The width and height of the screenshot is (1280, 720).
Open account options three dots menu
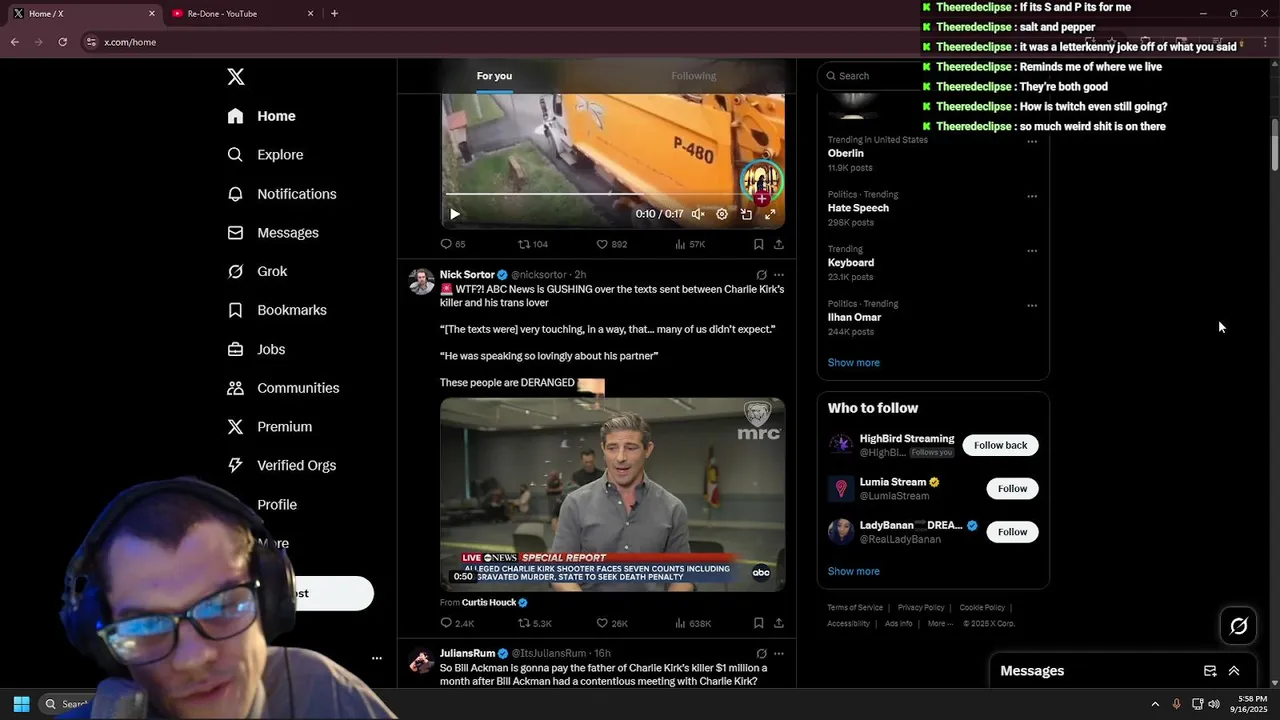[377, 658]
